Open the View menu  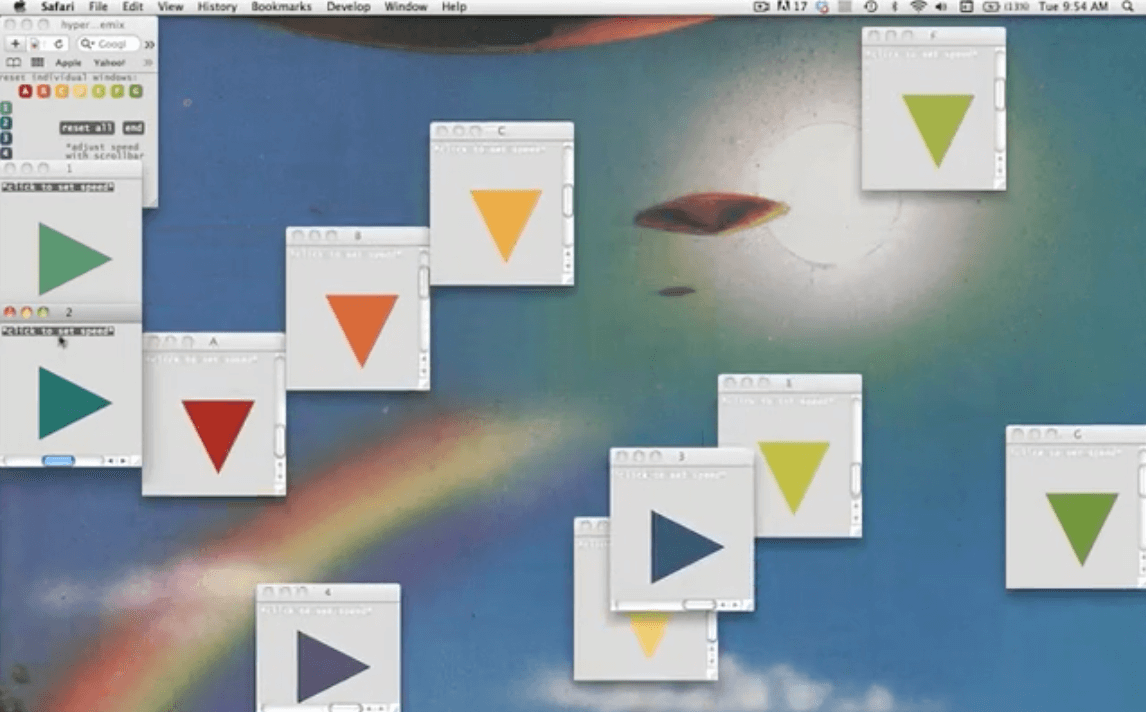click(x=170, y=7)
